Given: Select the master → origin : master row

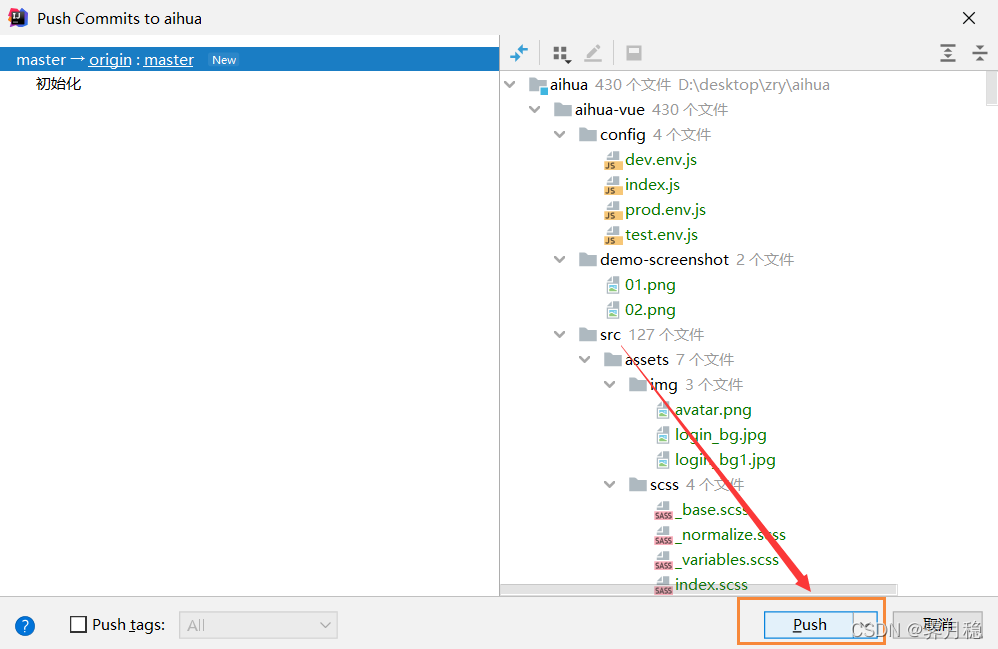Looking at the screenshot, I should click(250, 59).
